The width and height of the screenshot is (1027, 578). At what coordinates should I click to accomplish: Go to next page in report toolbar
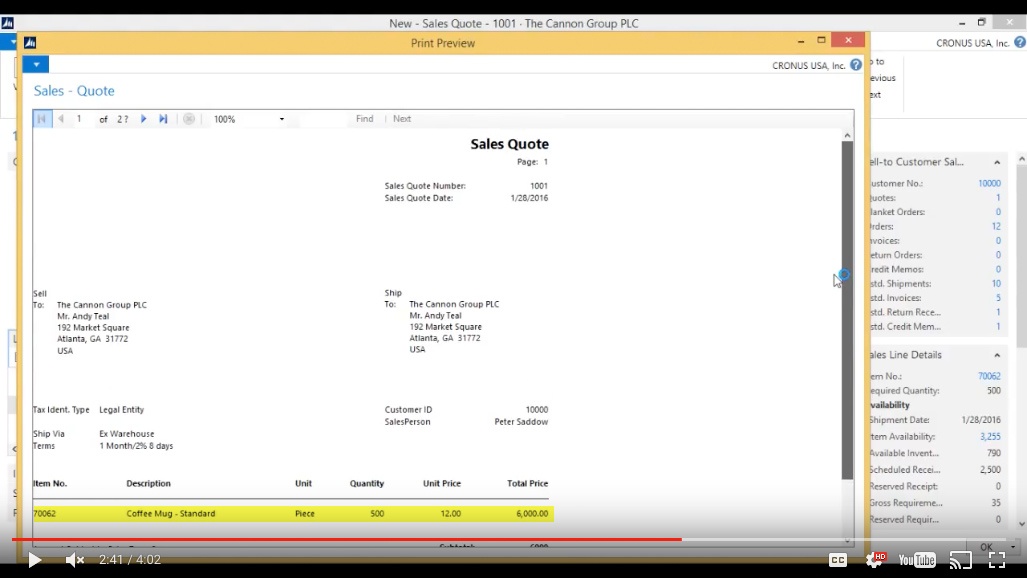143,119
